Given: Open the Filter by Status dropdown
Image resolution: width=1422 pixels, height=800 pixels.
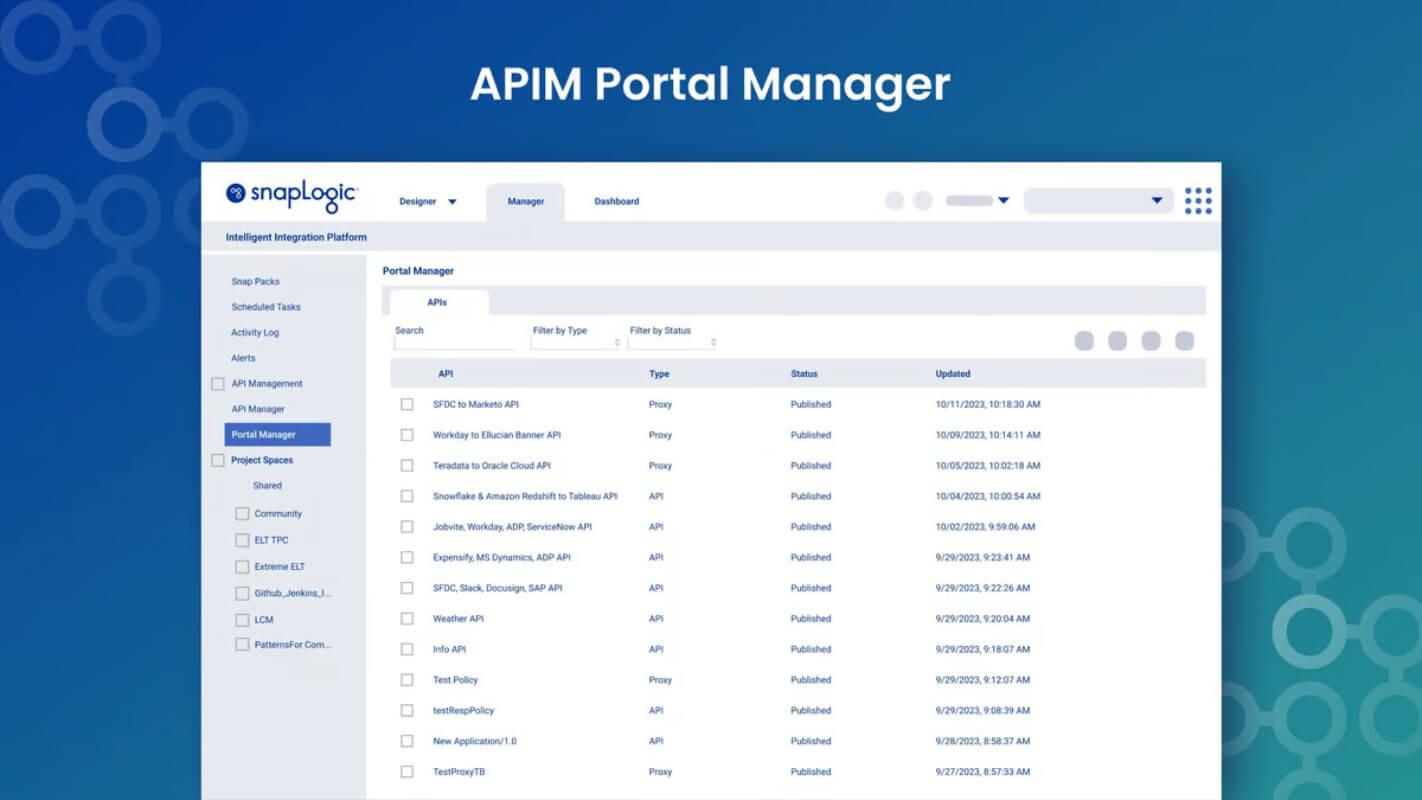Looking at the screenshot, I should coord(673,343).
